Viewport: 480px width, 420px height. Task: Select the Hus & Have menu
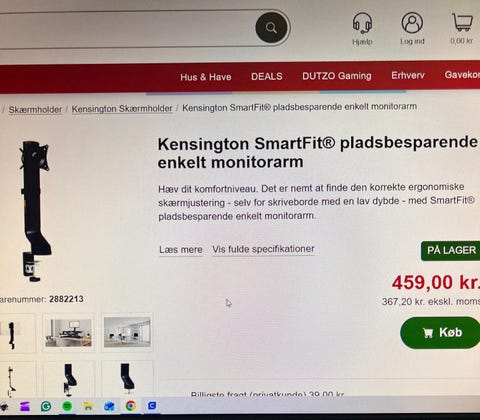206,77
